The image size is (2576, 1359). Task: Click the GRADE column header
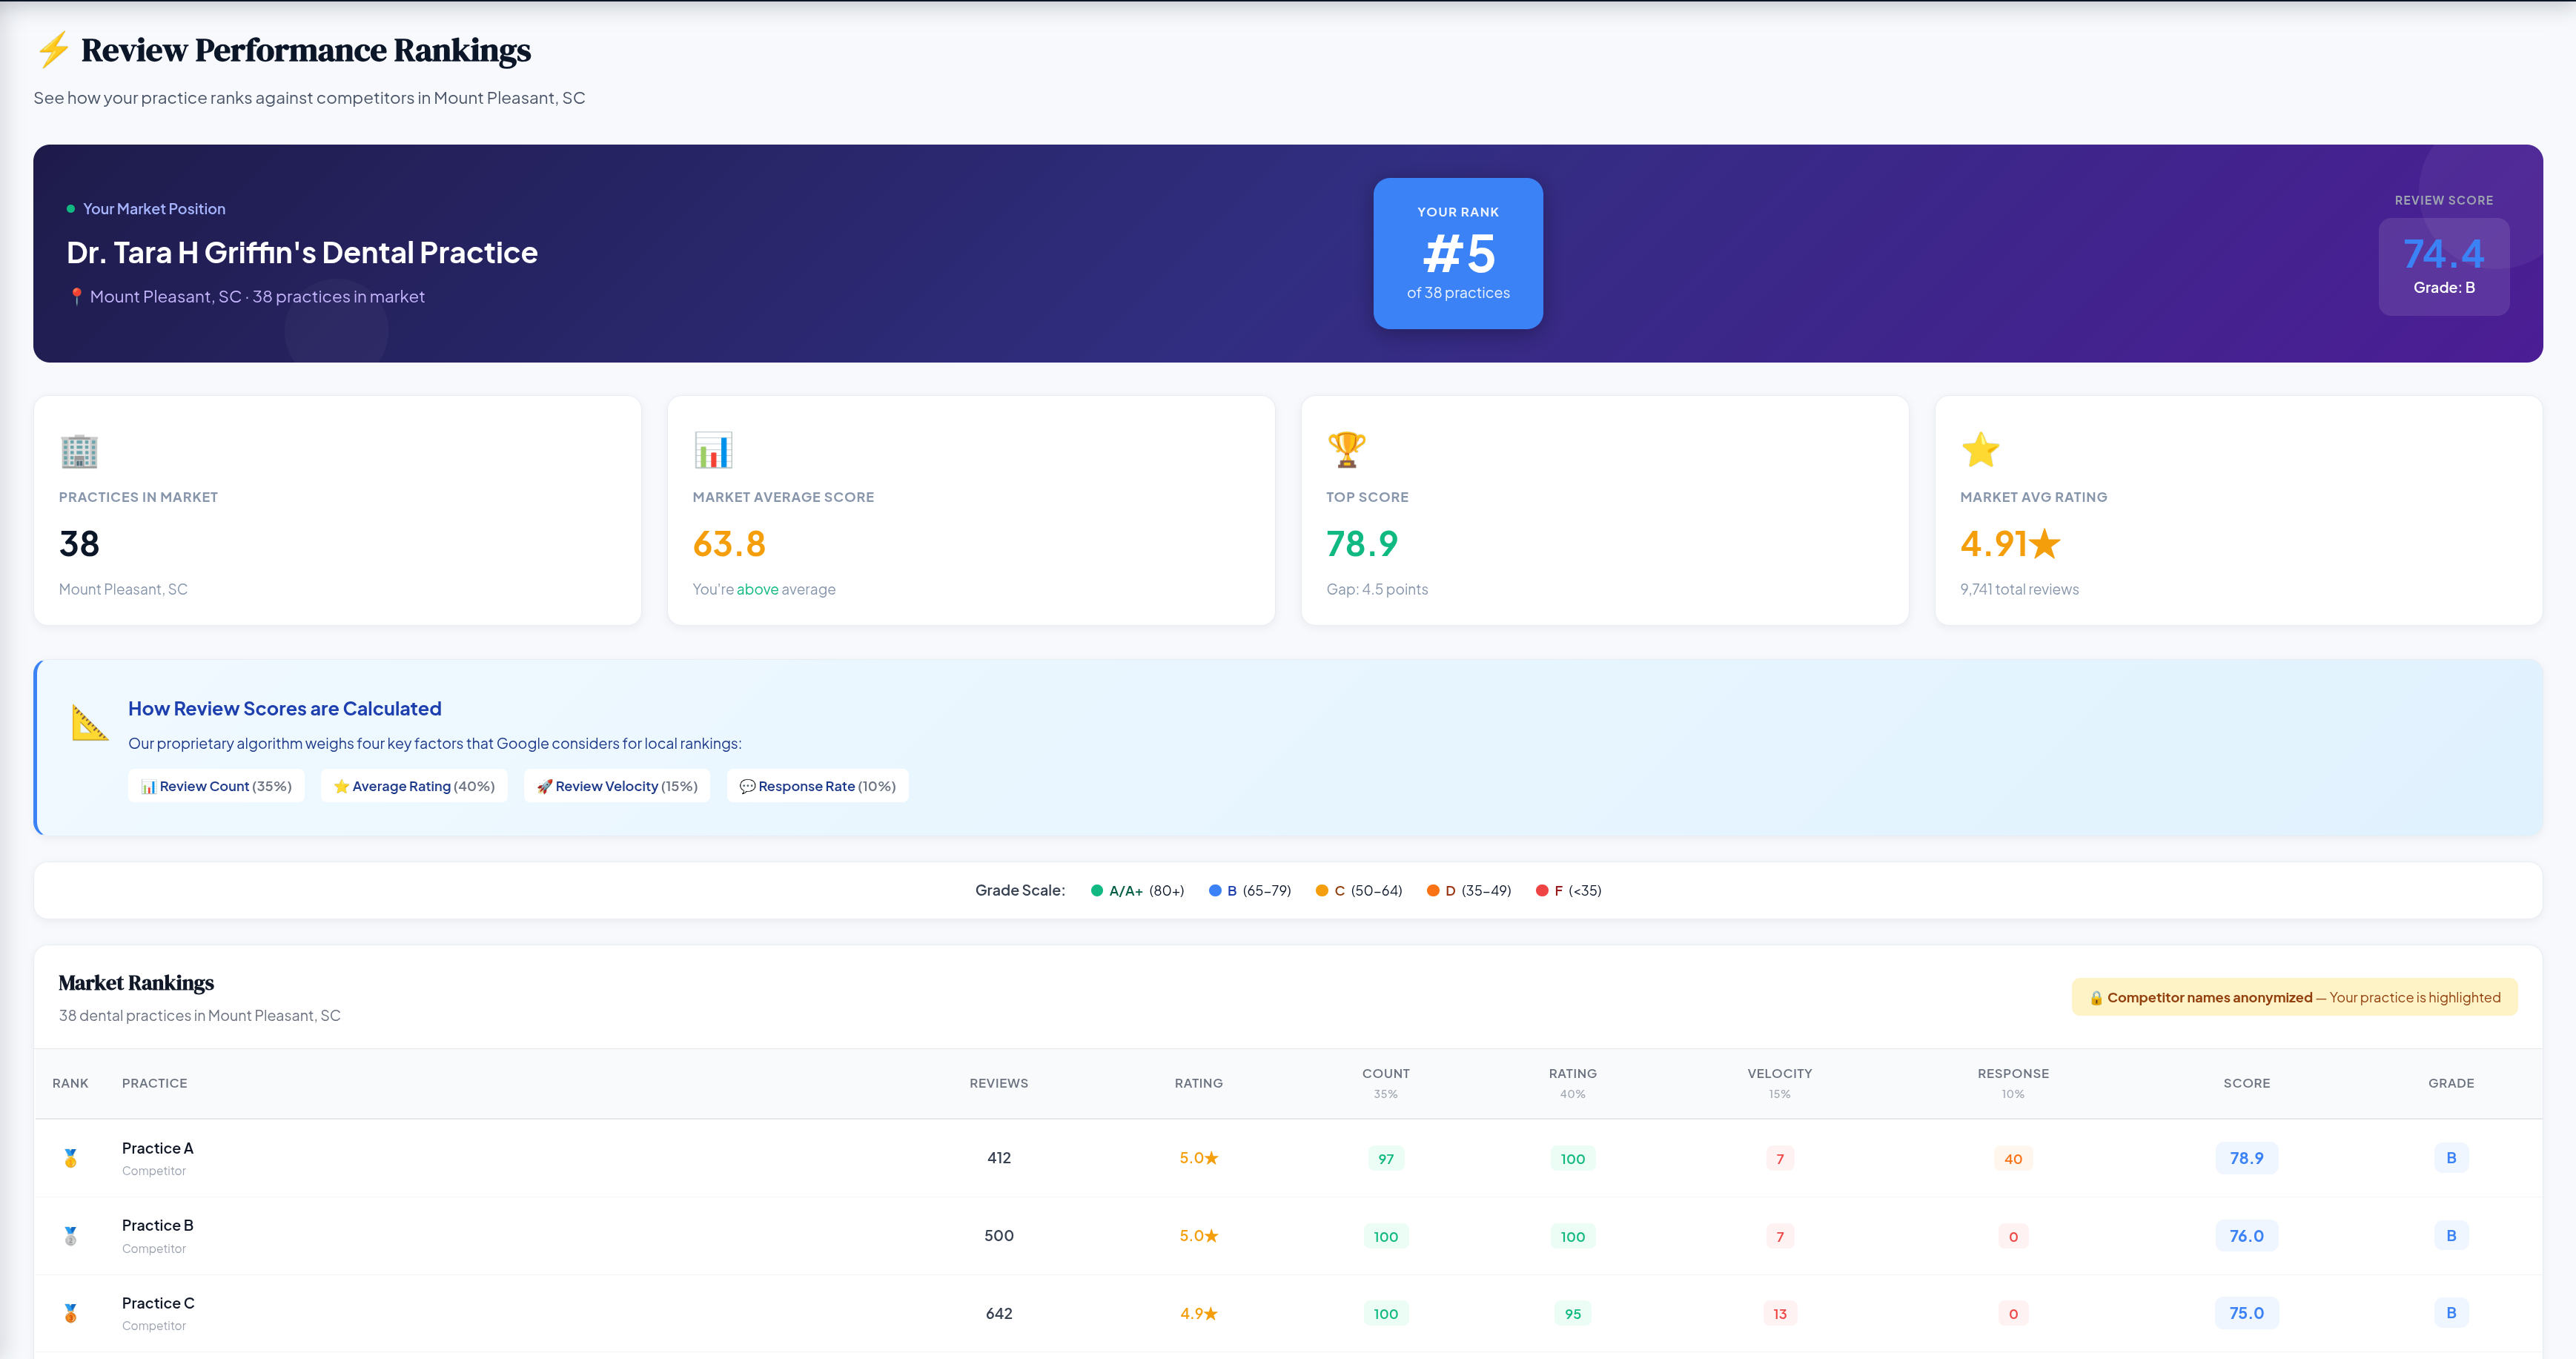[2451, 1083]
